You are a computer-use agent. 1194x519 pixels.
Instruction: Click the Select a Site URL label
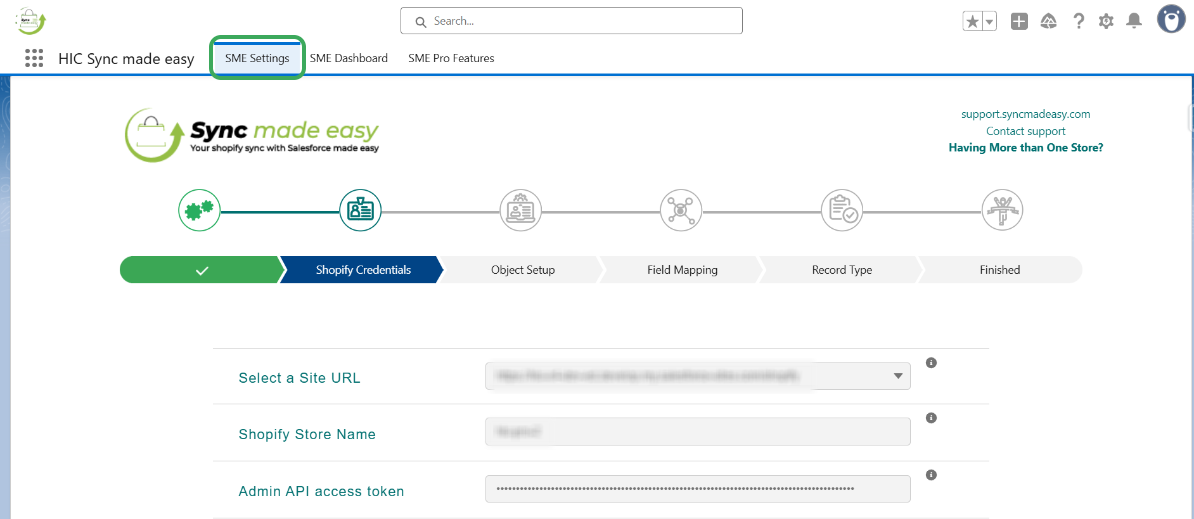point(299,377)
